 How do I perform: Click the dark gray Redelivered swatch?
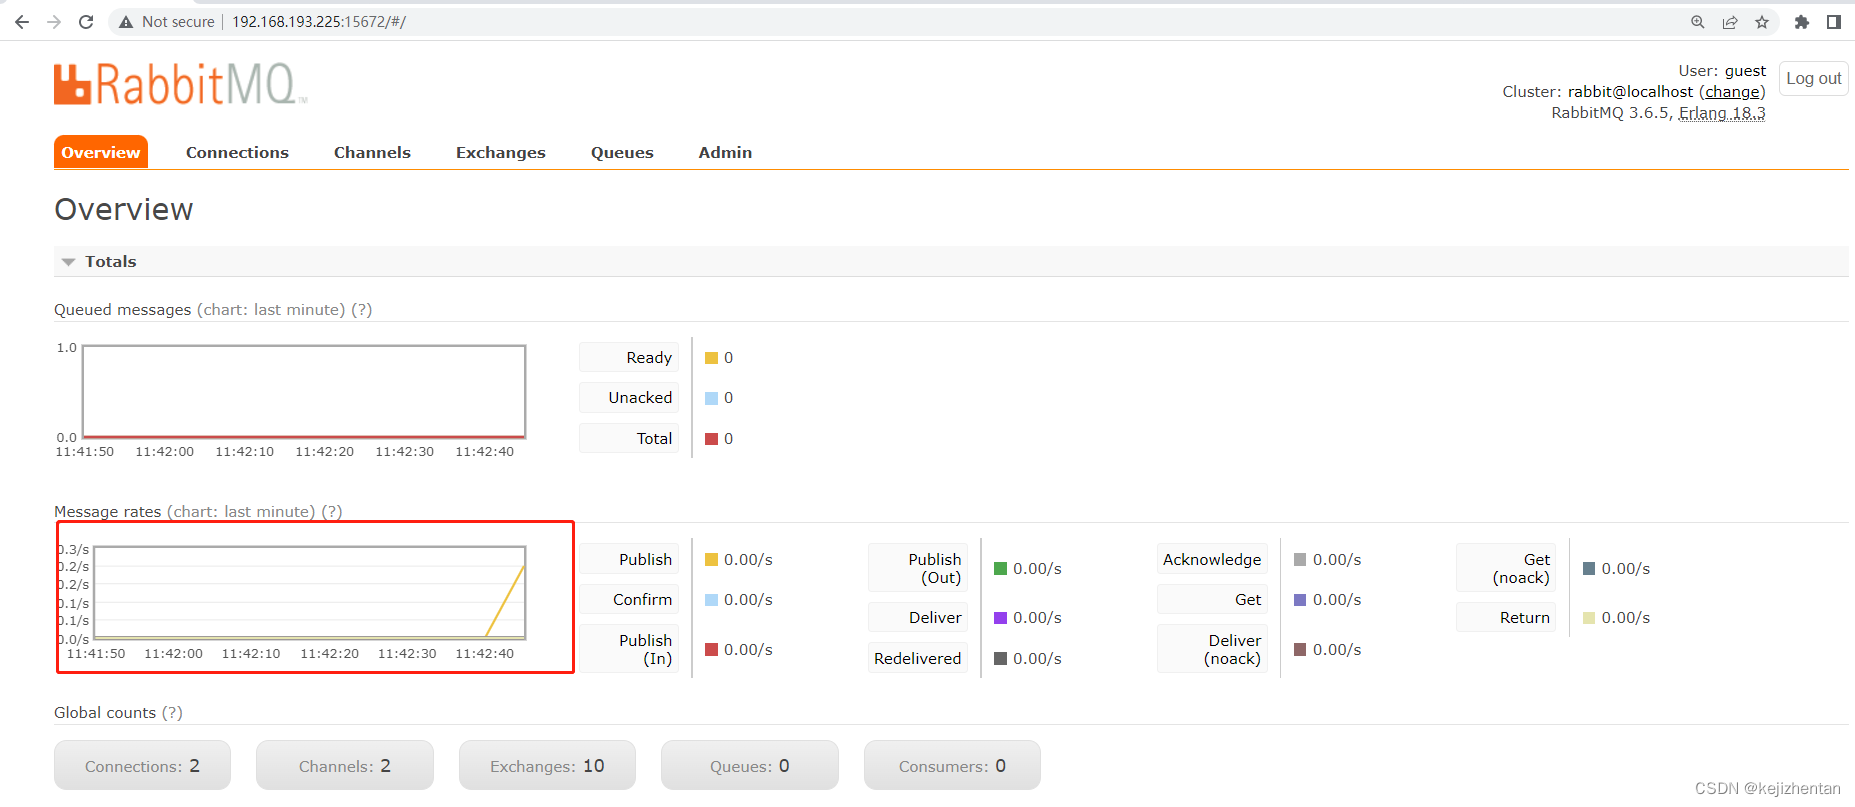click(x=1000, y=659)
